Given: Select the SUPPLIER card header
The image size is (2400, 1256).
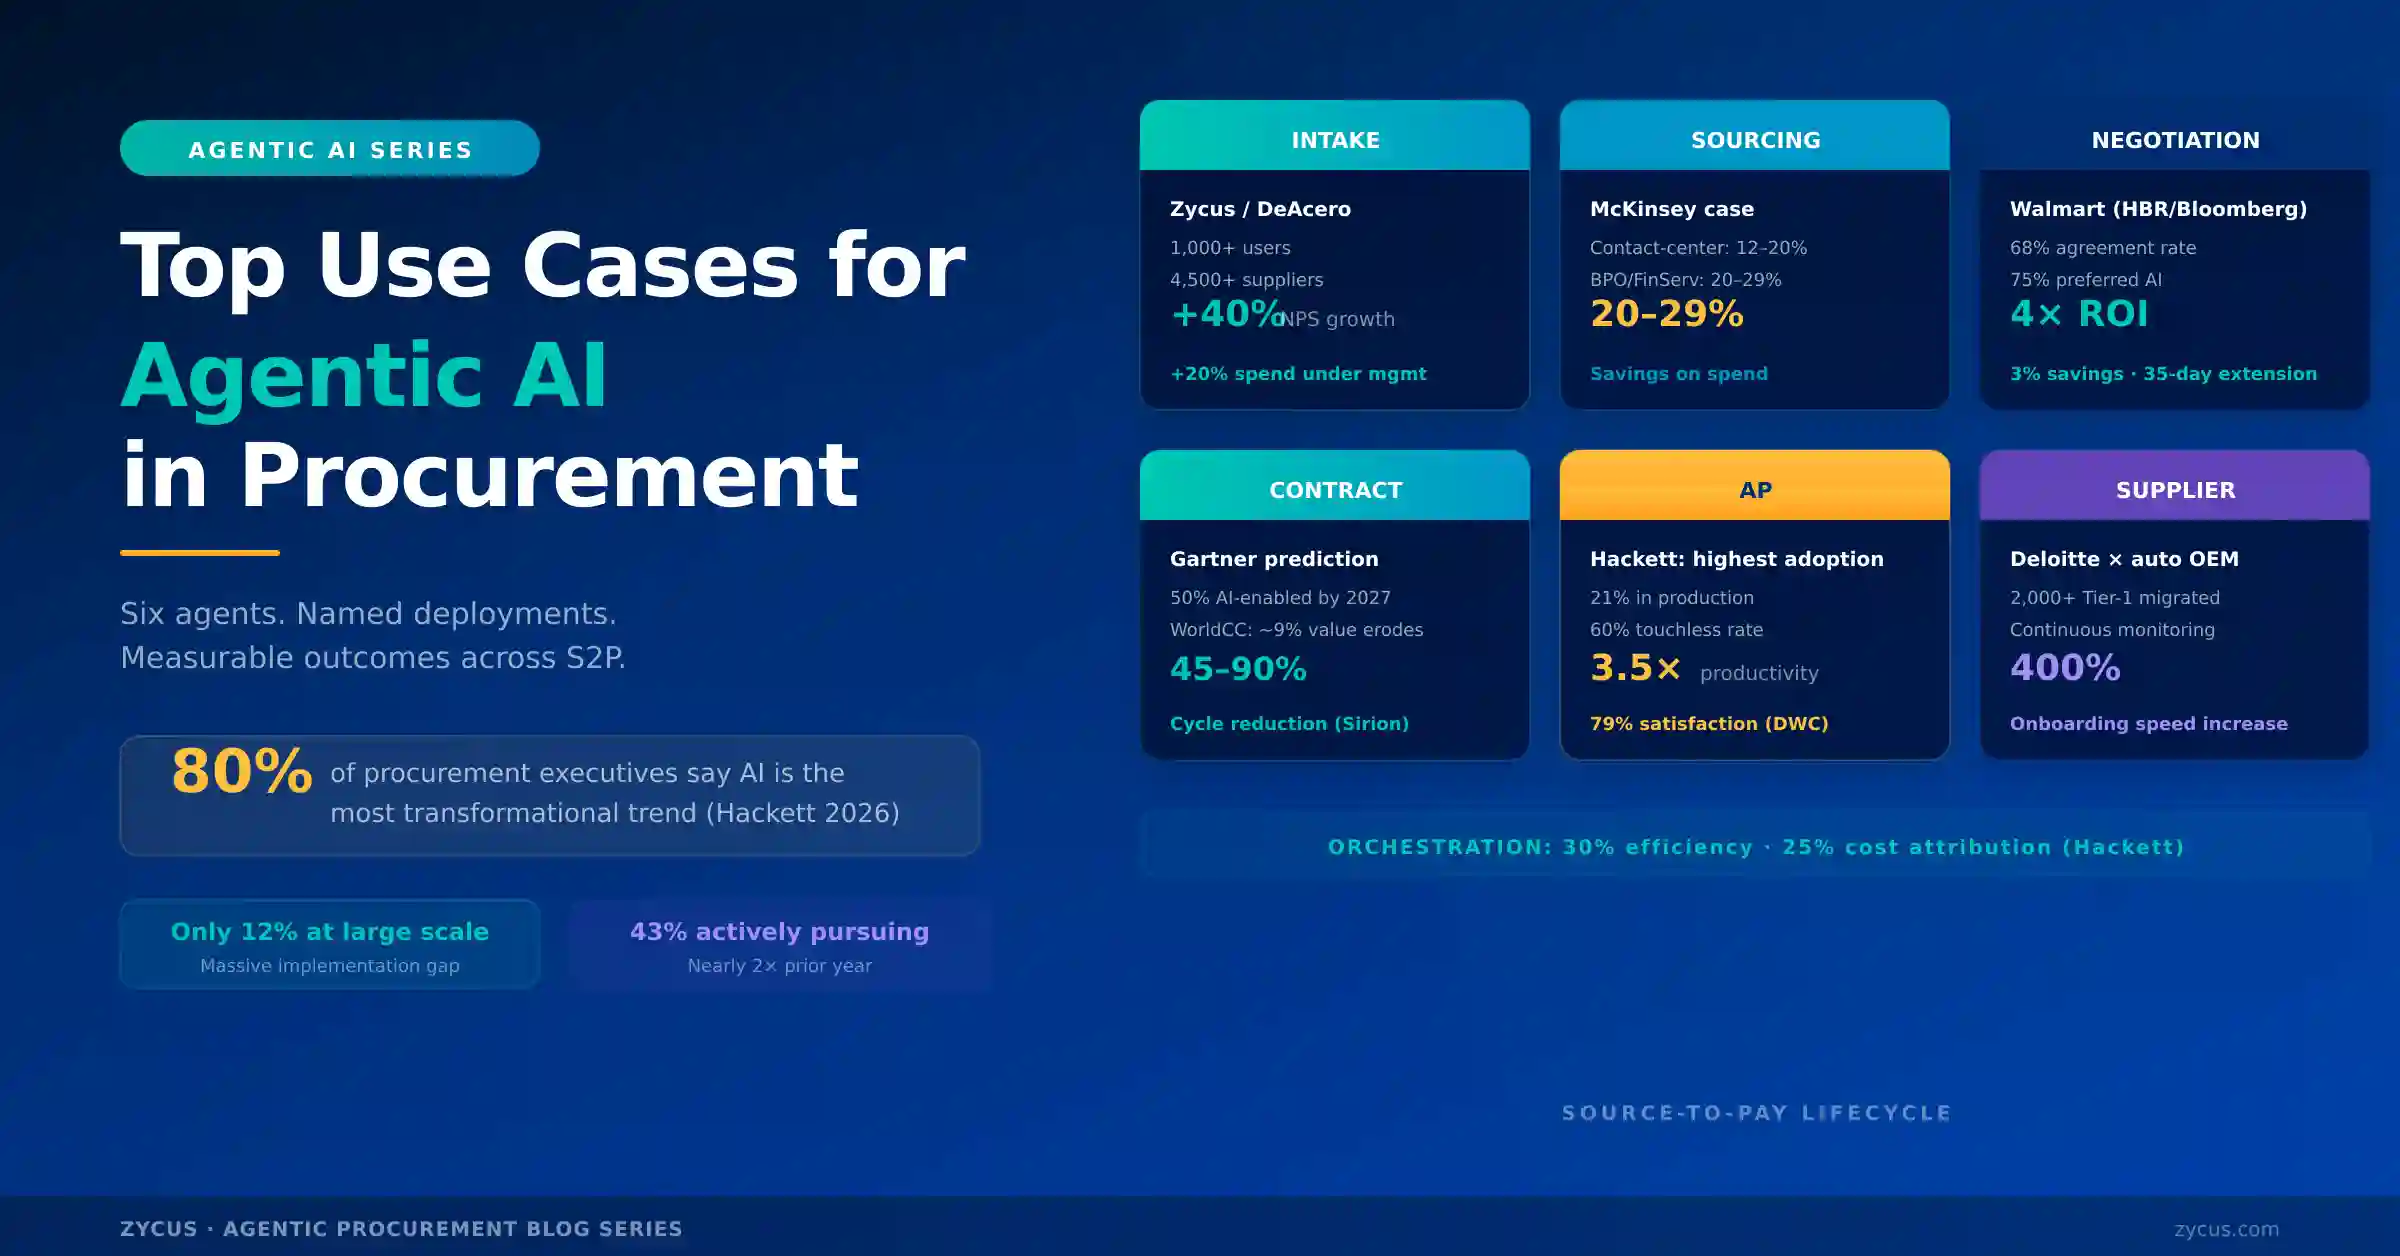Looking at the screenshot, I should [2176, 489].
